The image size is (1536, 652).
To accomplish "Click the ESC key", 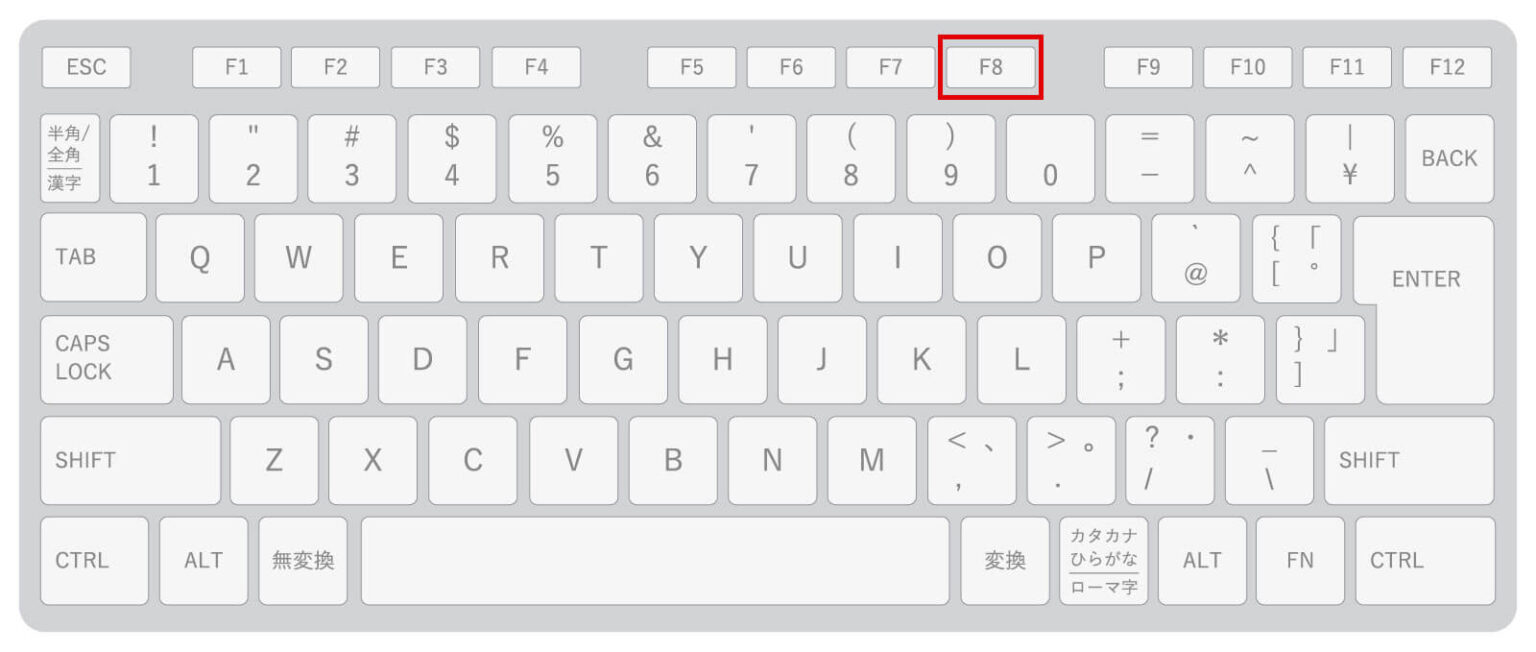I will (86, 68).
